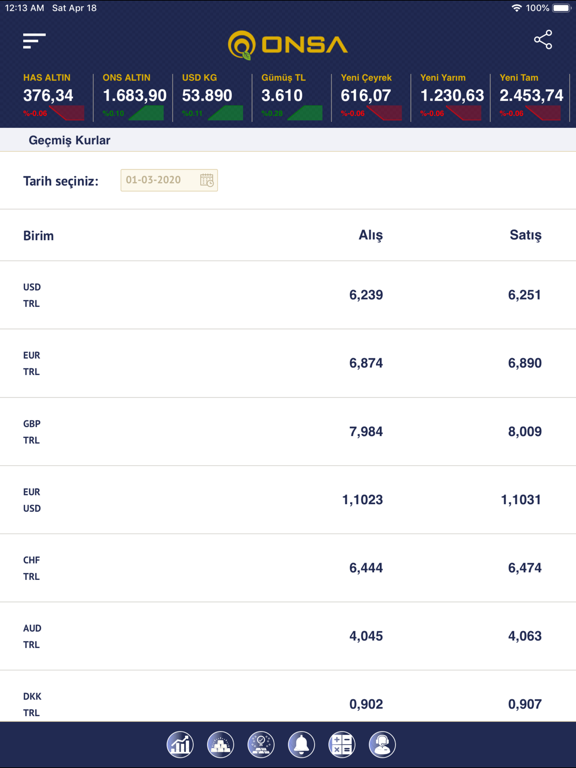The width and height of the screenshot is (576, 768).
Task: Open the historical gold bars with clock icon
Action: pyautogui.click(x=261, y=744)
